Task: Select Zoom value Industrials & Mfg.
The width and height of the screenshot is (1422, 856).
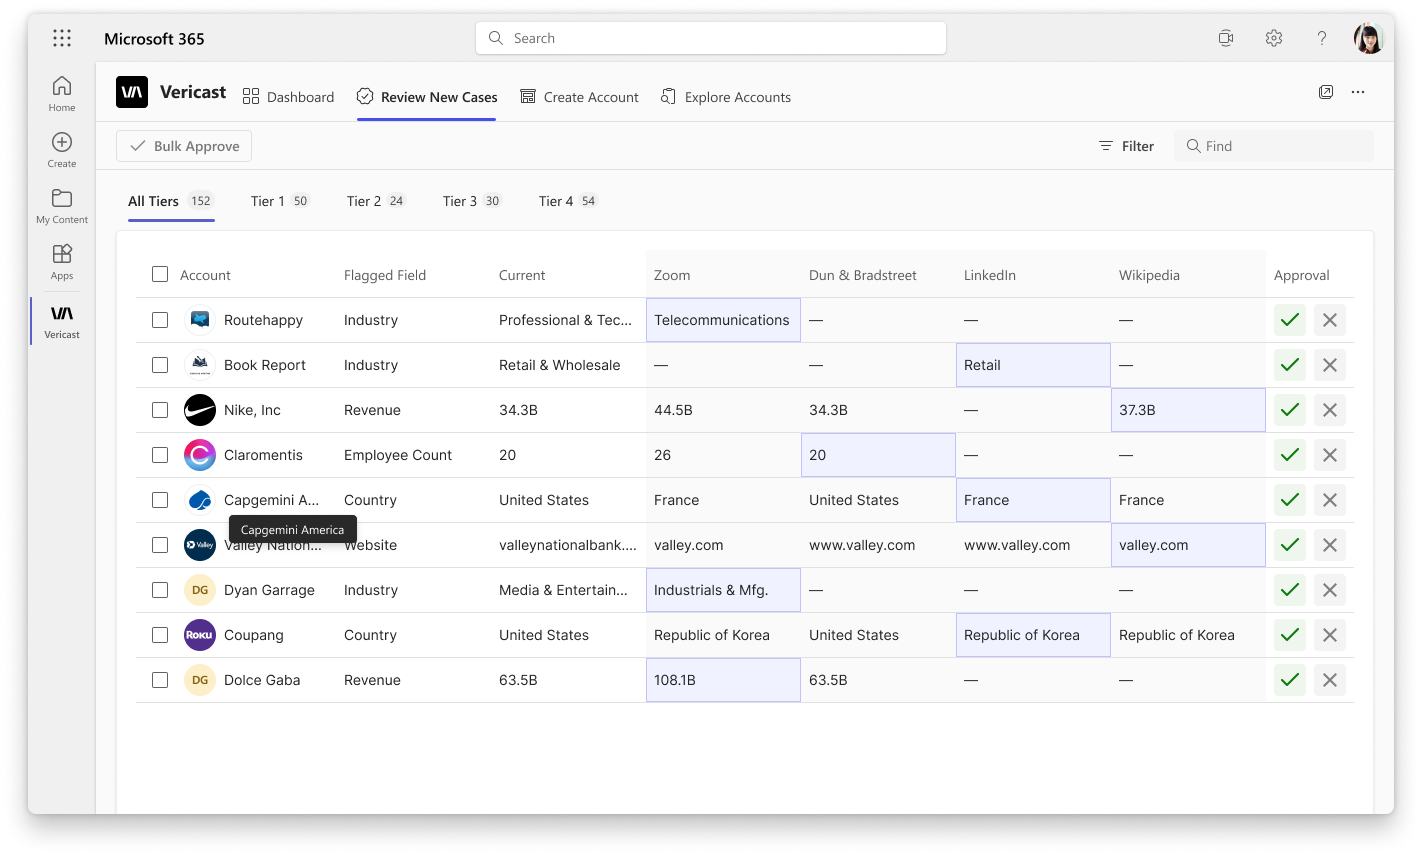Action: tap(723, 590)
